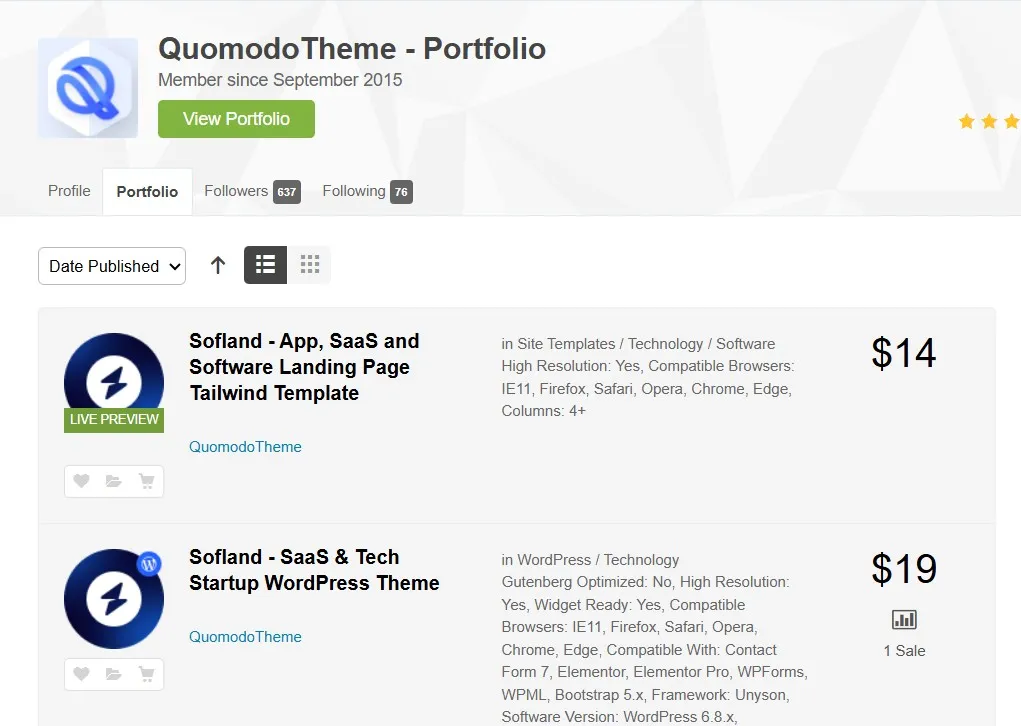Click Live Preview on Sofland template thumbnail
This screenshot has height=726, width=1021.
[114, 419]
